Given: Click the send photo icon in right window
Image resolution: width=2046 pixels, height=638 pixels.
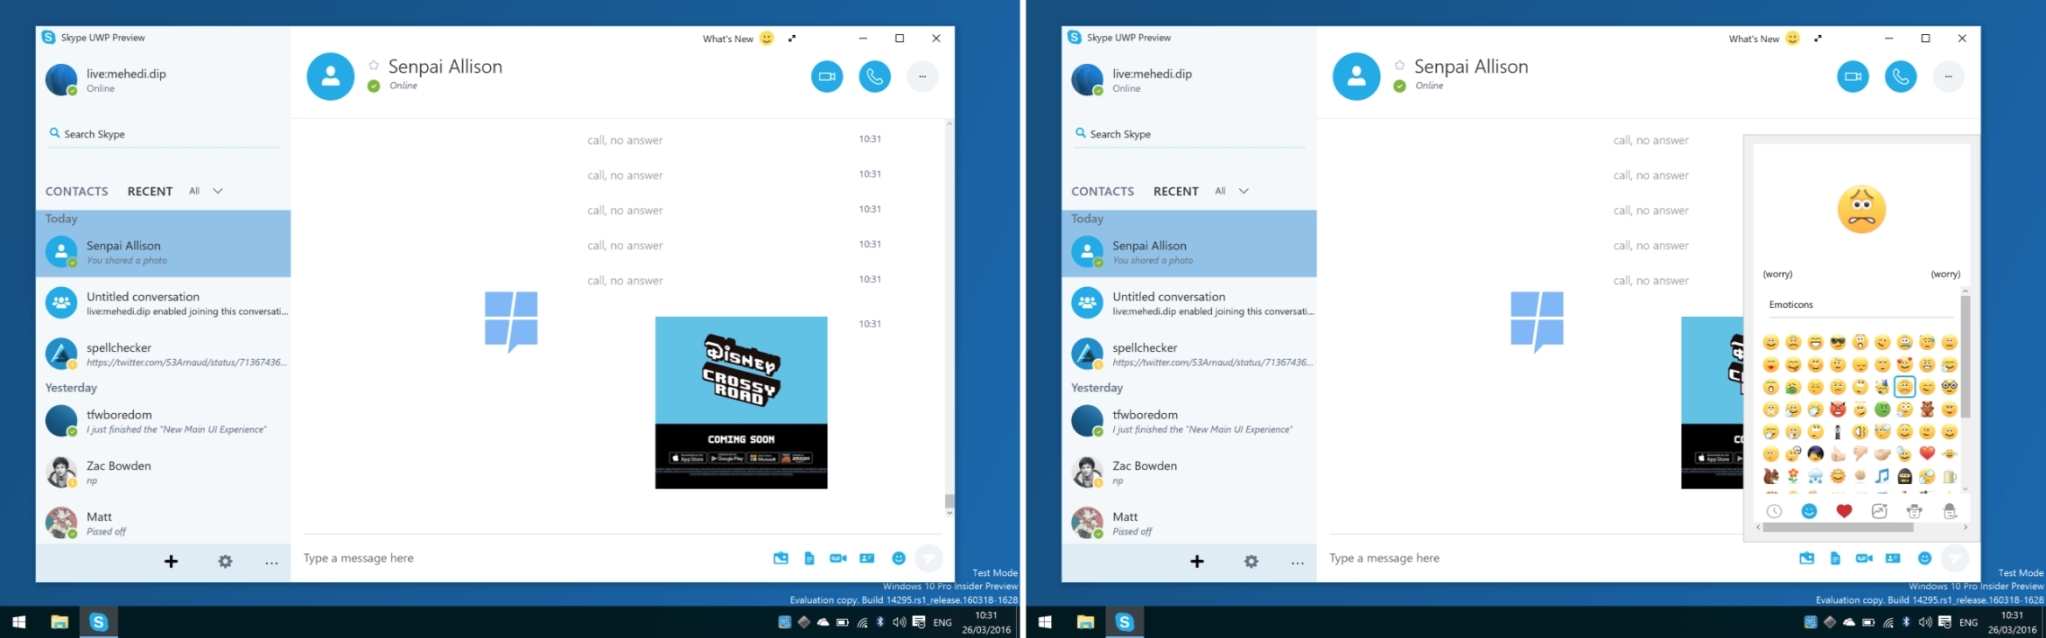Looking at the screenshot, I should click(x=1806, y=558).
